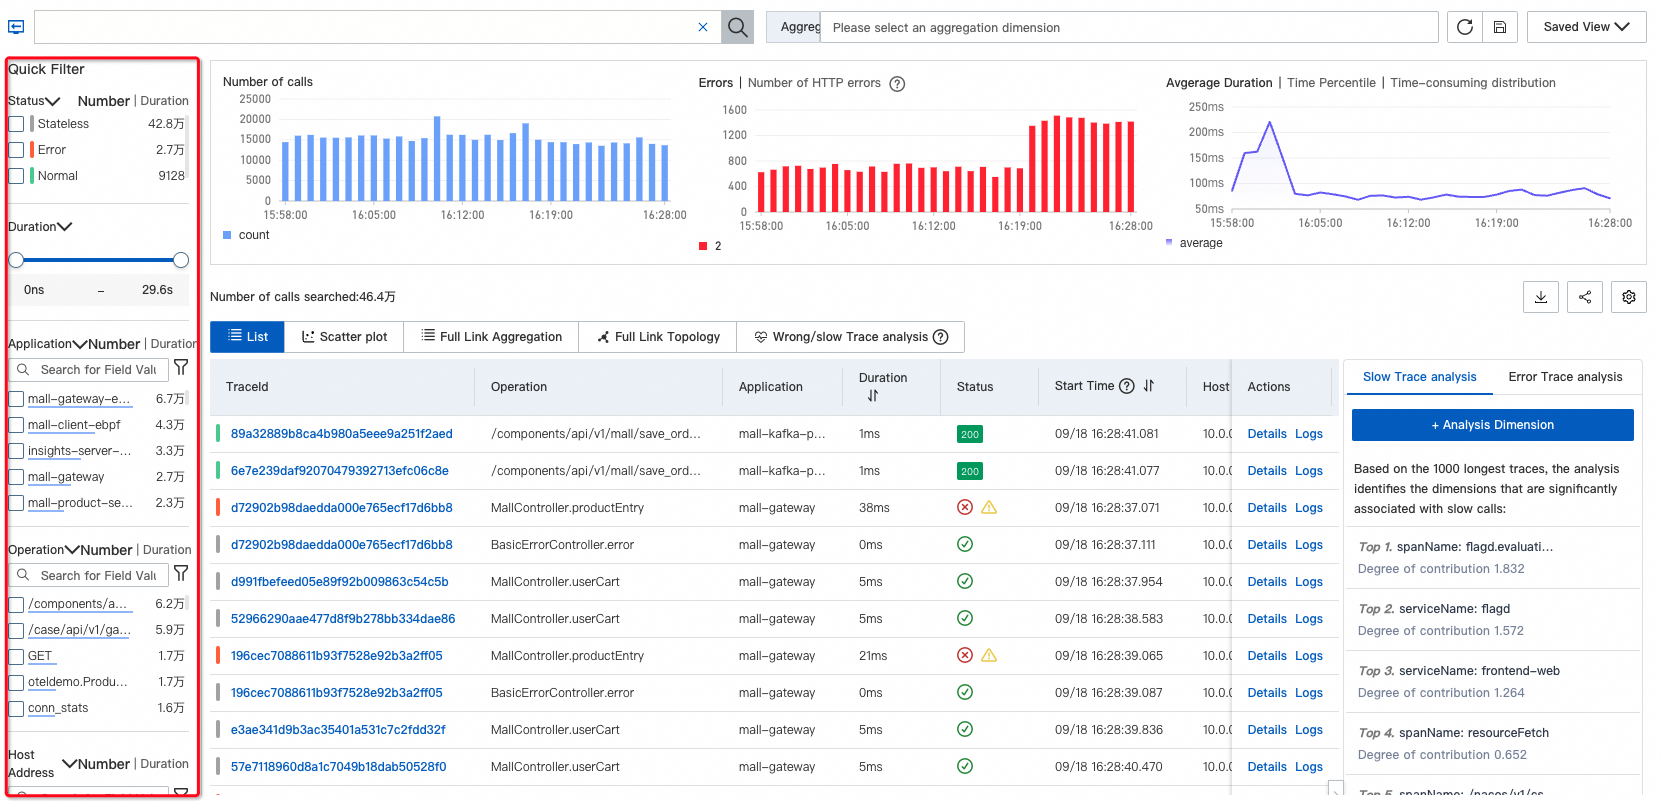
Task: Click error status icon on the 38ms productEntry row
Action: tap(965, 507)
